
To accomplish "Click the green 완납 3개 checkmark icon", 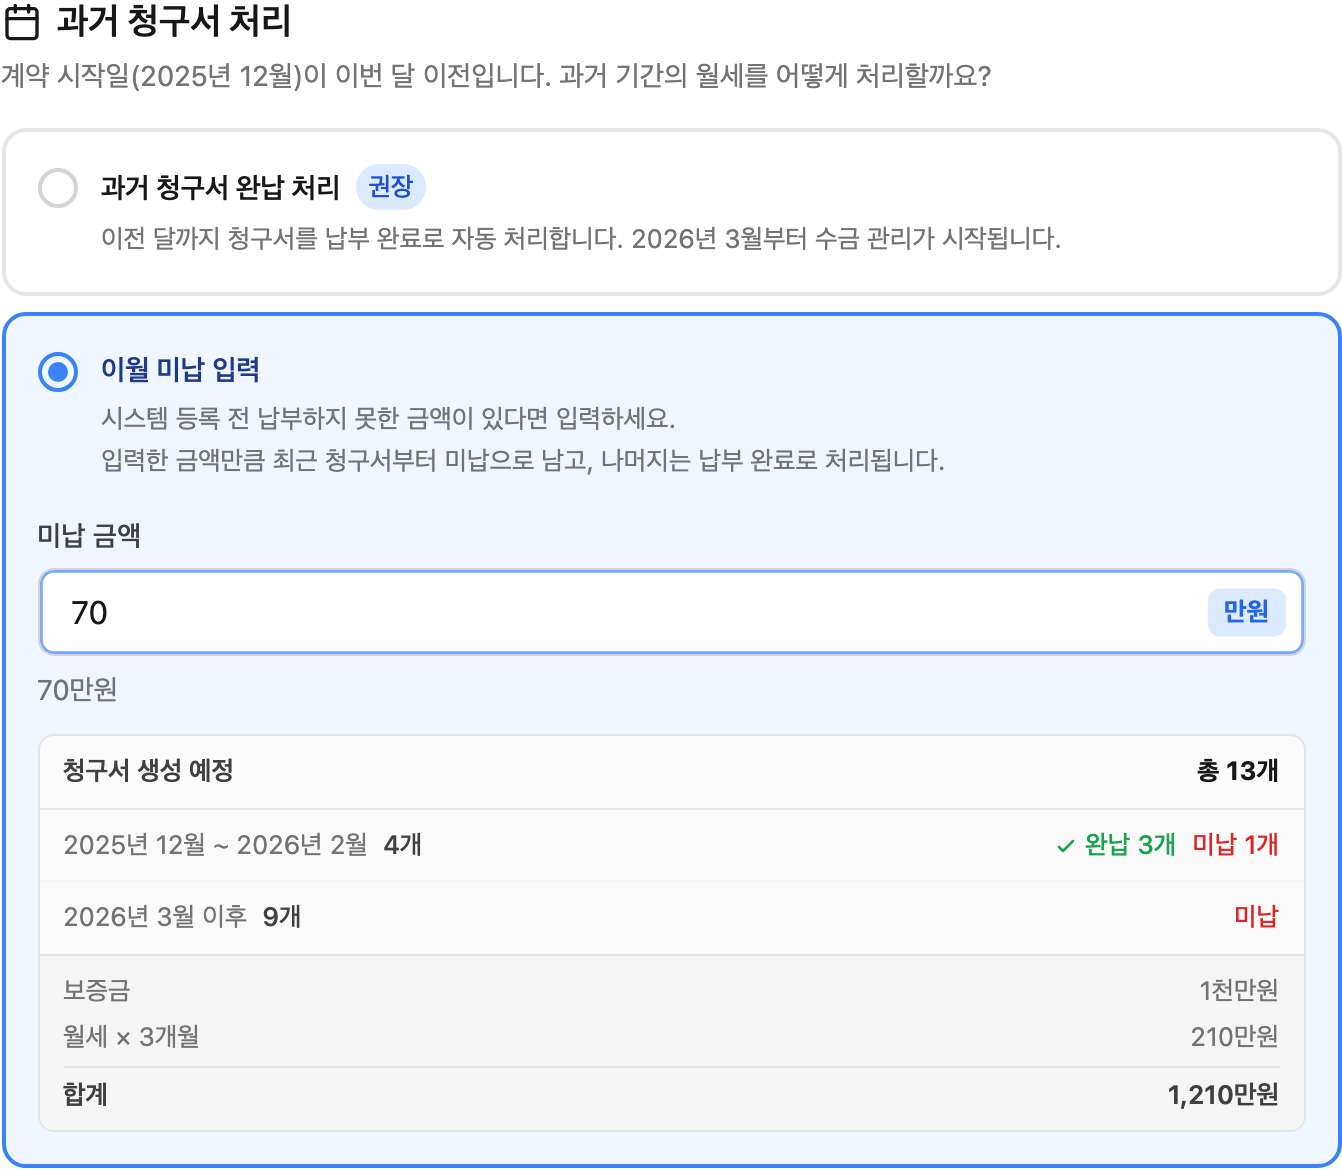I will click(1066, 846).
